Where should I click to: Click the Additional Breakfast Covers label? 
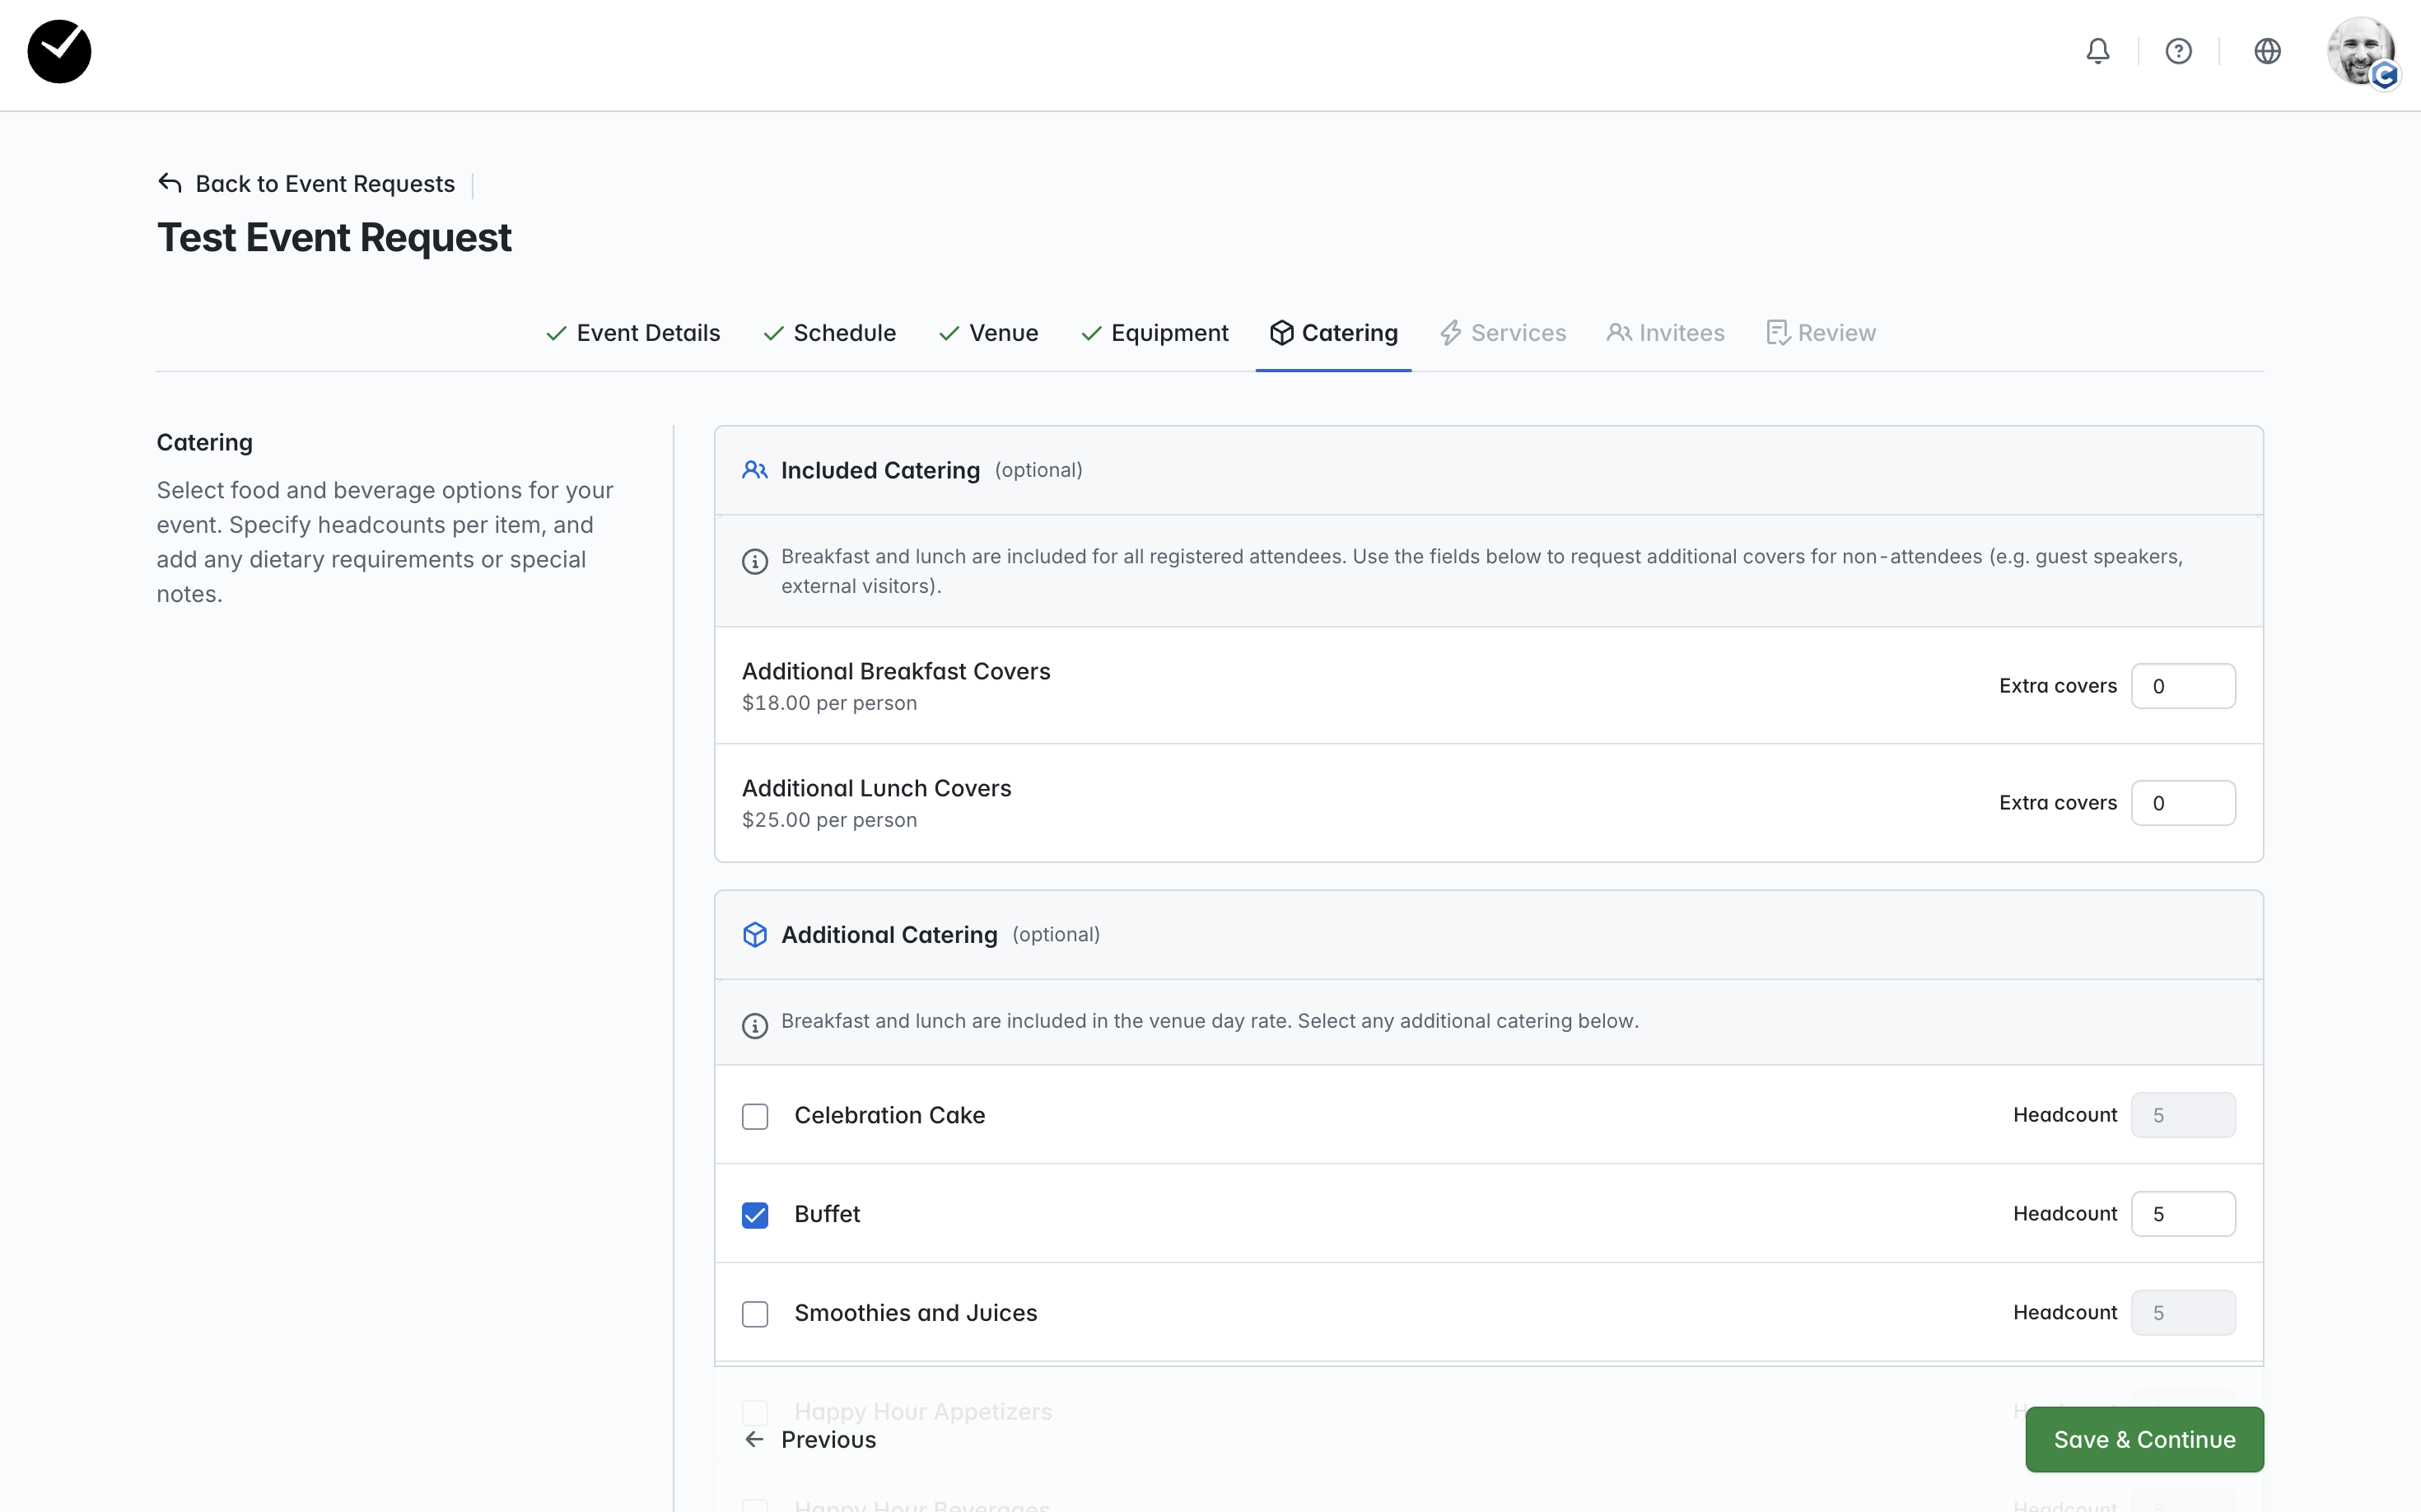coord(896,671)
